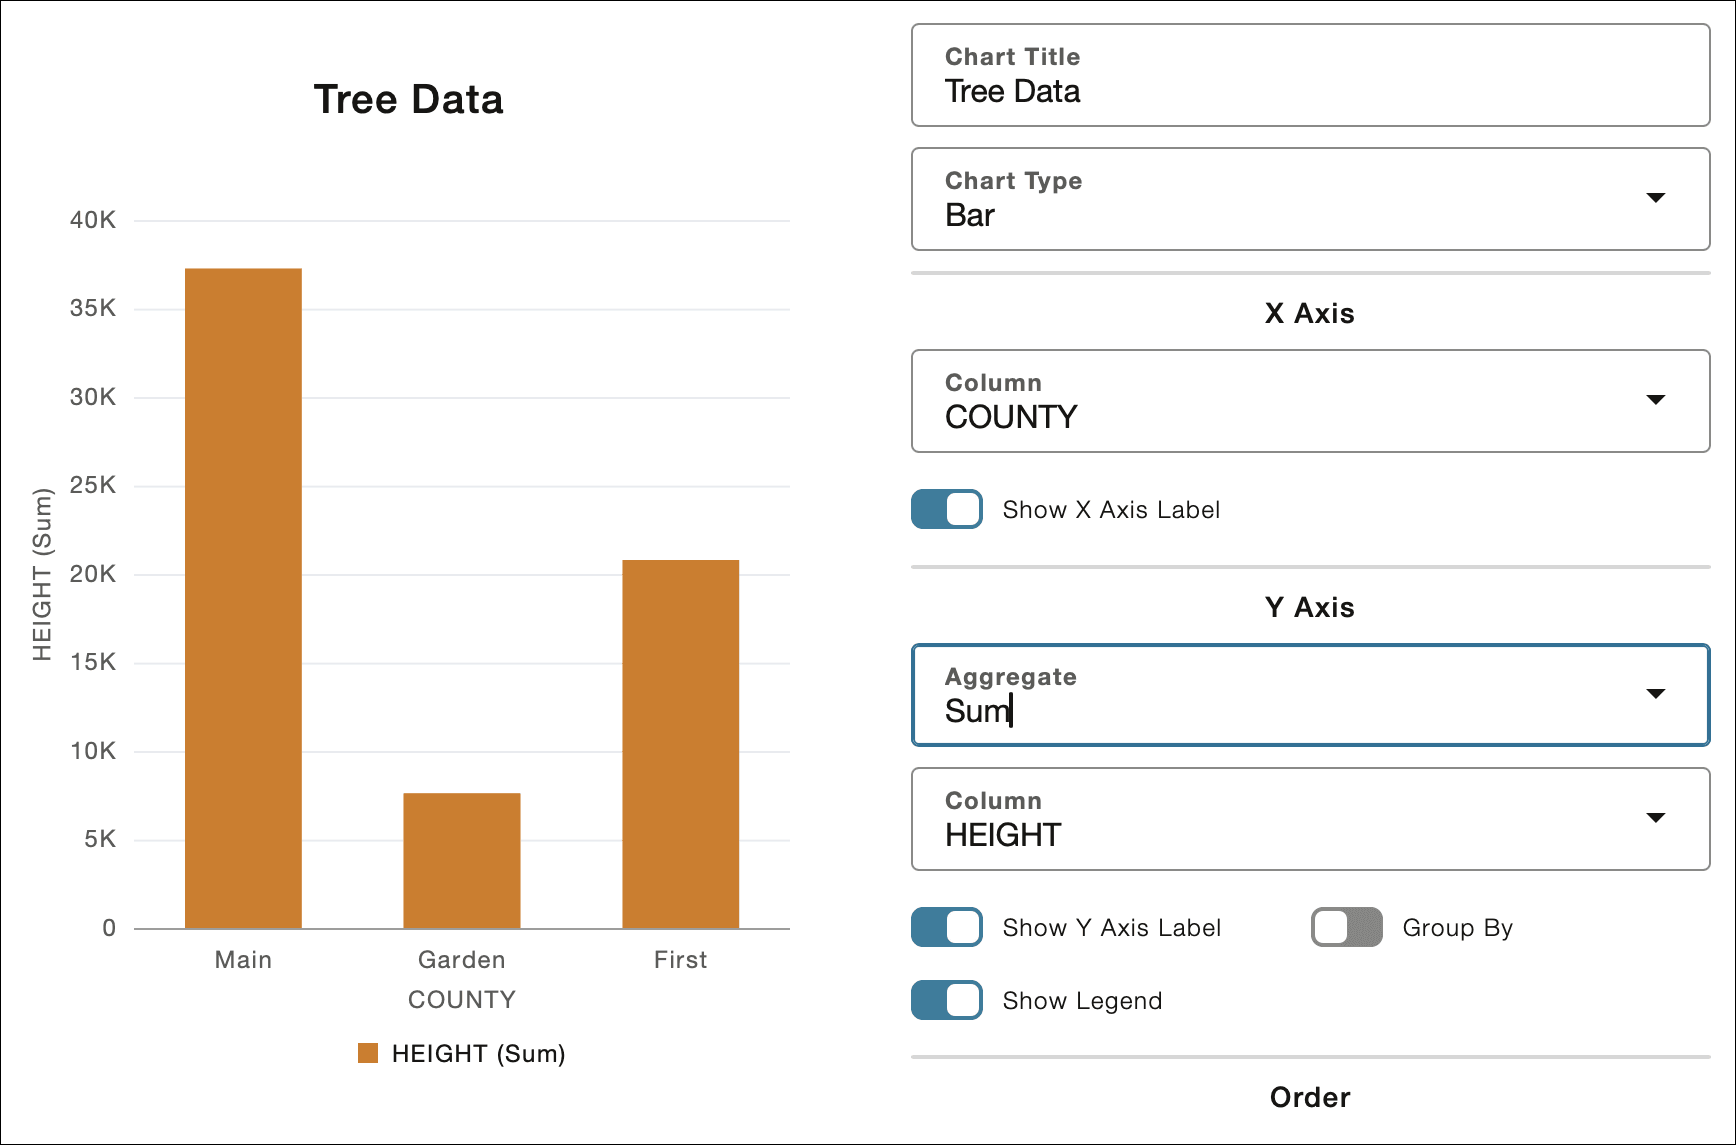Turn off Show Y Axis Label toggle
The width and height of the screenshot is (1736, 1145).
pyautogui.click(x=947, y=927)
